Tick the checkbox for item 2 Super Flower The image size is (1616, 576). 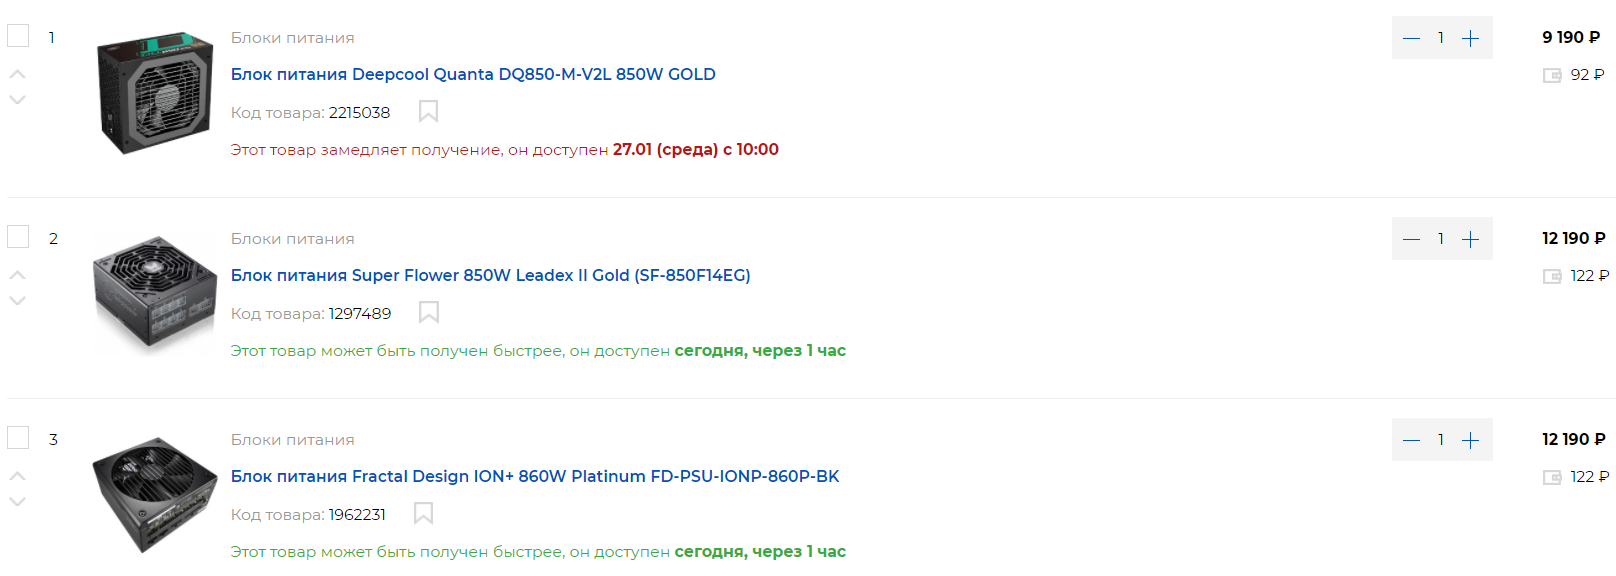pyautogui.click(x=18, y=237)
